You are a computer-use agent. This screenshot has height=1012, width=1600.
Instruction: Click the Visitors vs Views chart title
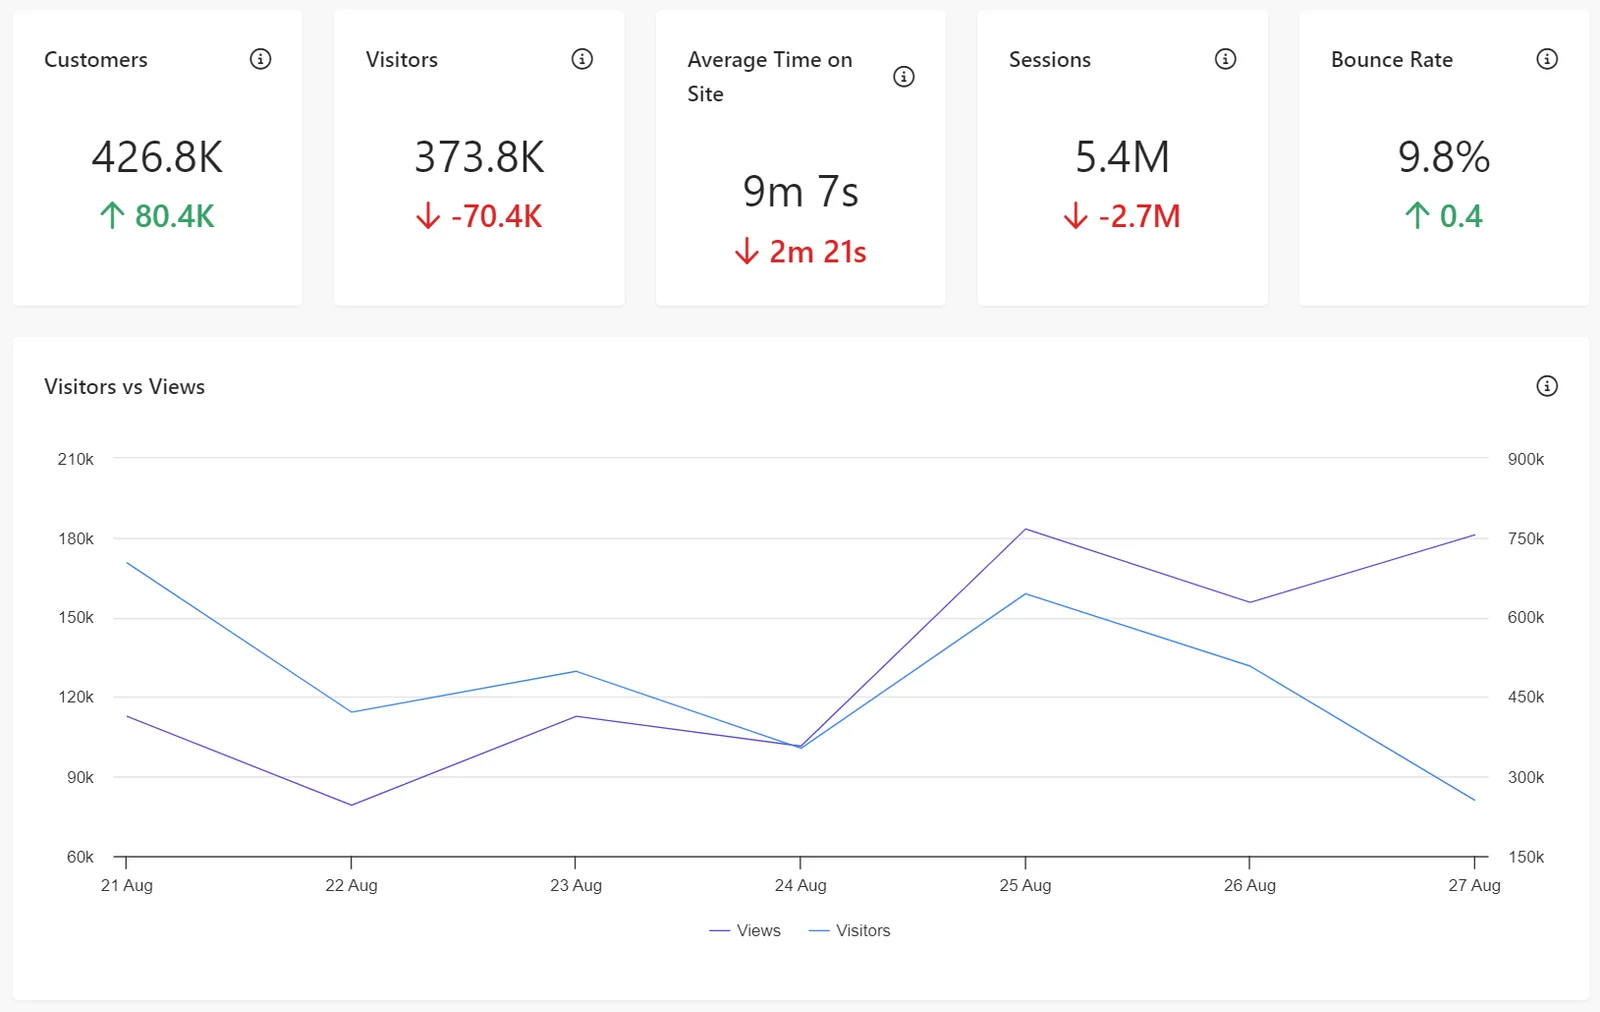point(124,387)
